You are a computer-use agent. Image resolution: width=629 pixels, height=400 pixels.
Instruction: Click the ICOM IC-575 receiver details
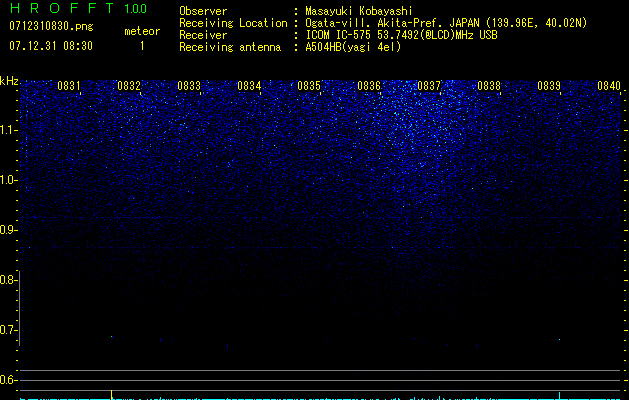point(401,35)
